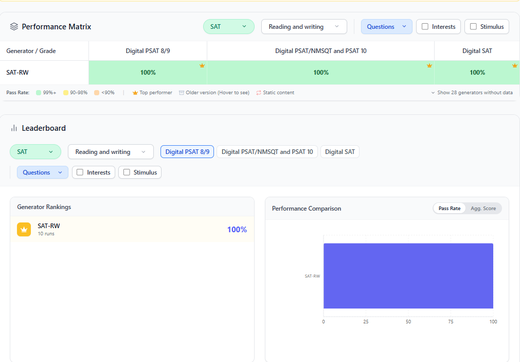The height and width of the screenshot is (362, 520).
Task: Expand Show 28 generators without data
Action: (x=472, y=93)
